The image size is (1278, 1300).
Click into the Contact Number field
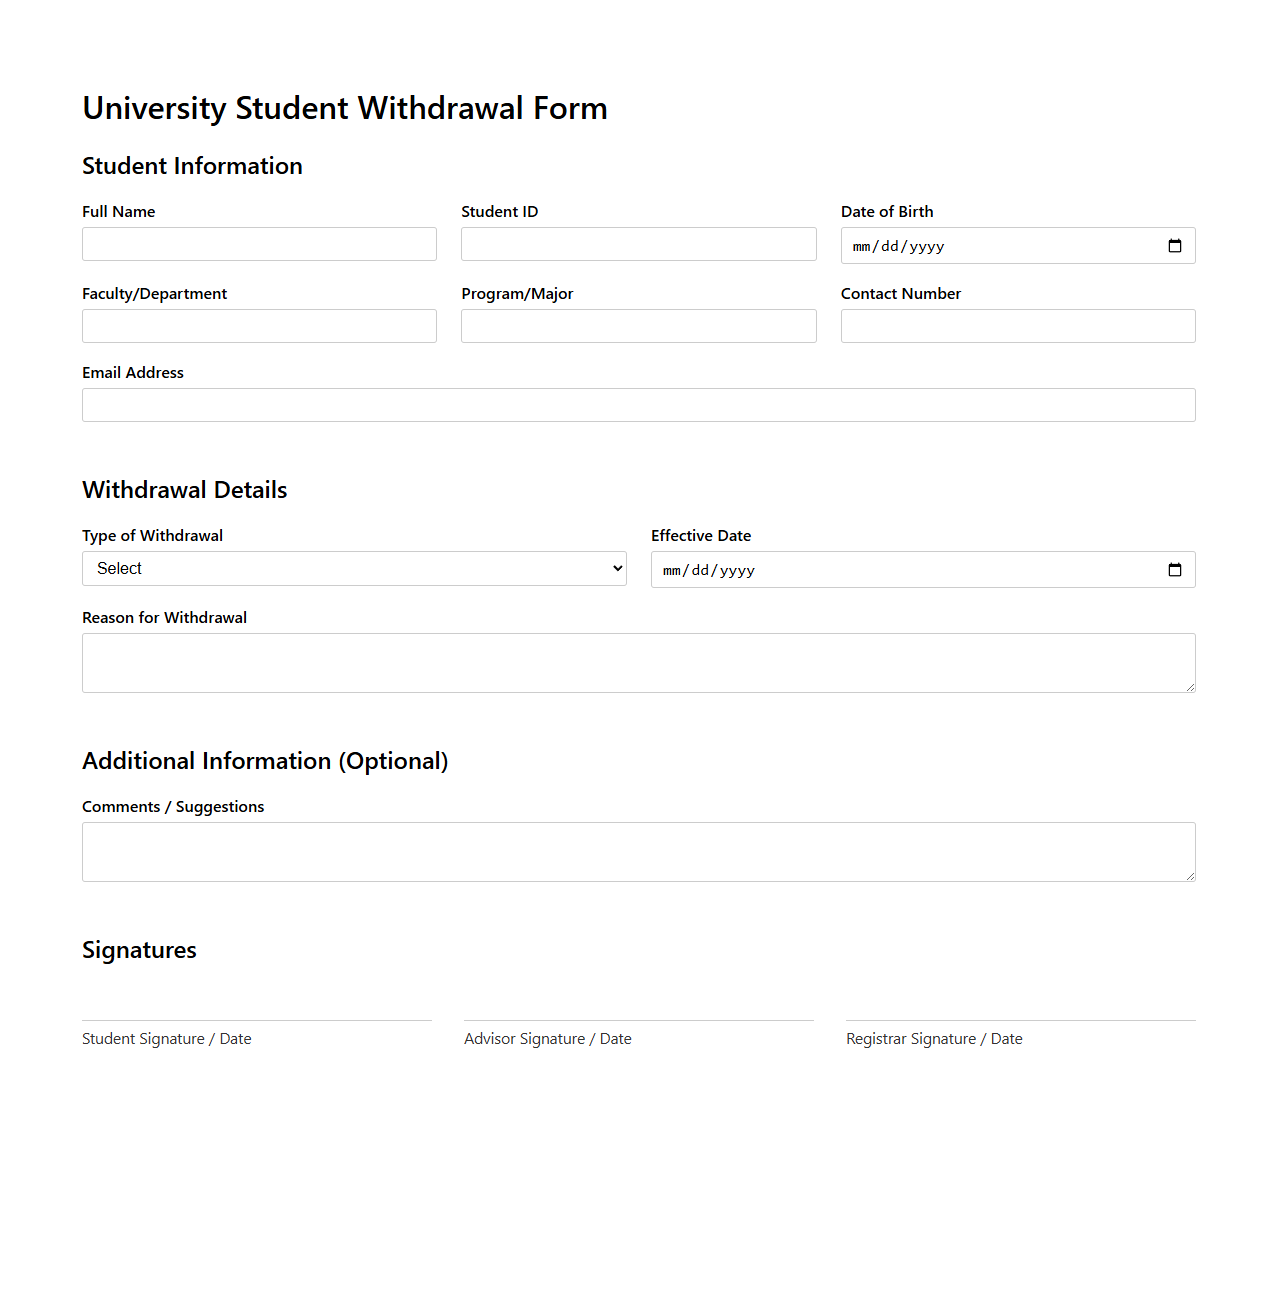1017,325
